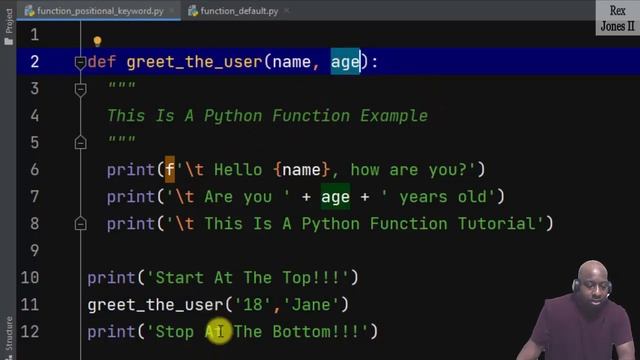
Task: Click highlighted 'f' prefix on line 6
Action: tap(170, 169)
